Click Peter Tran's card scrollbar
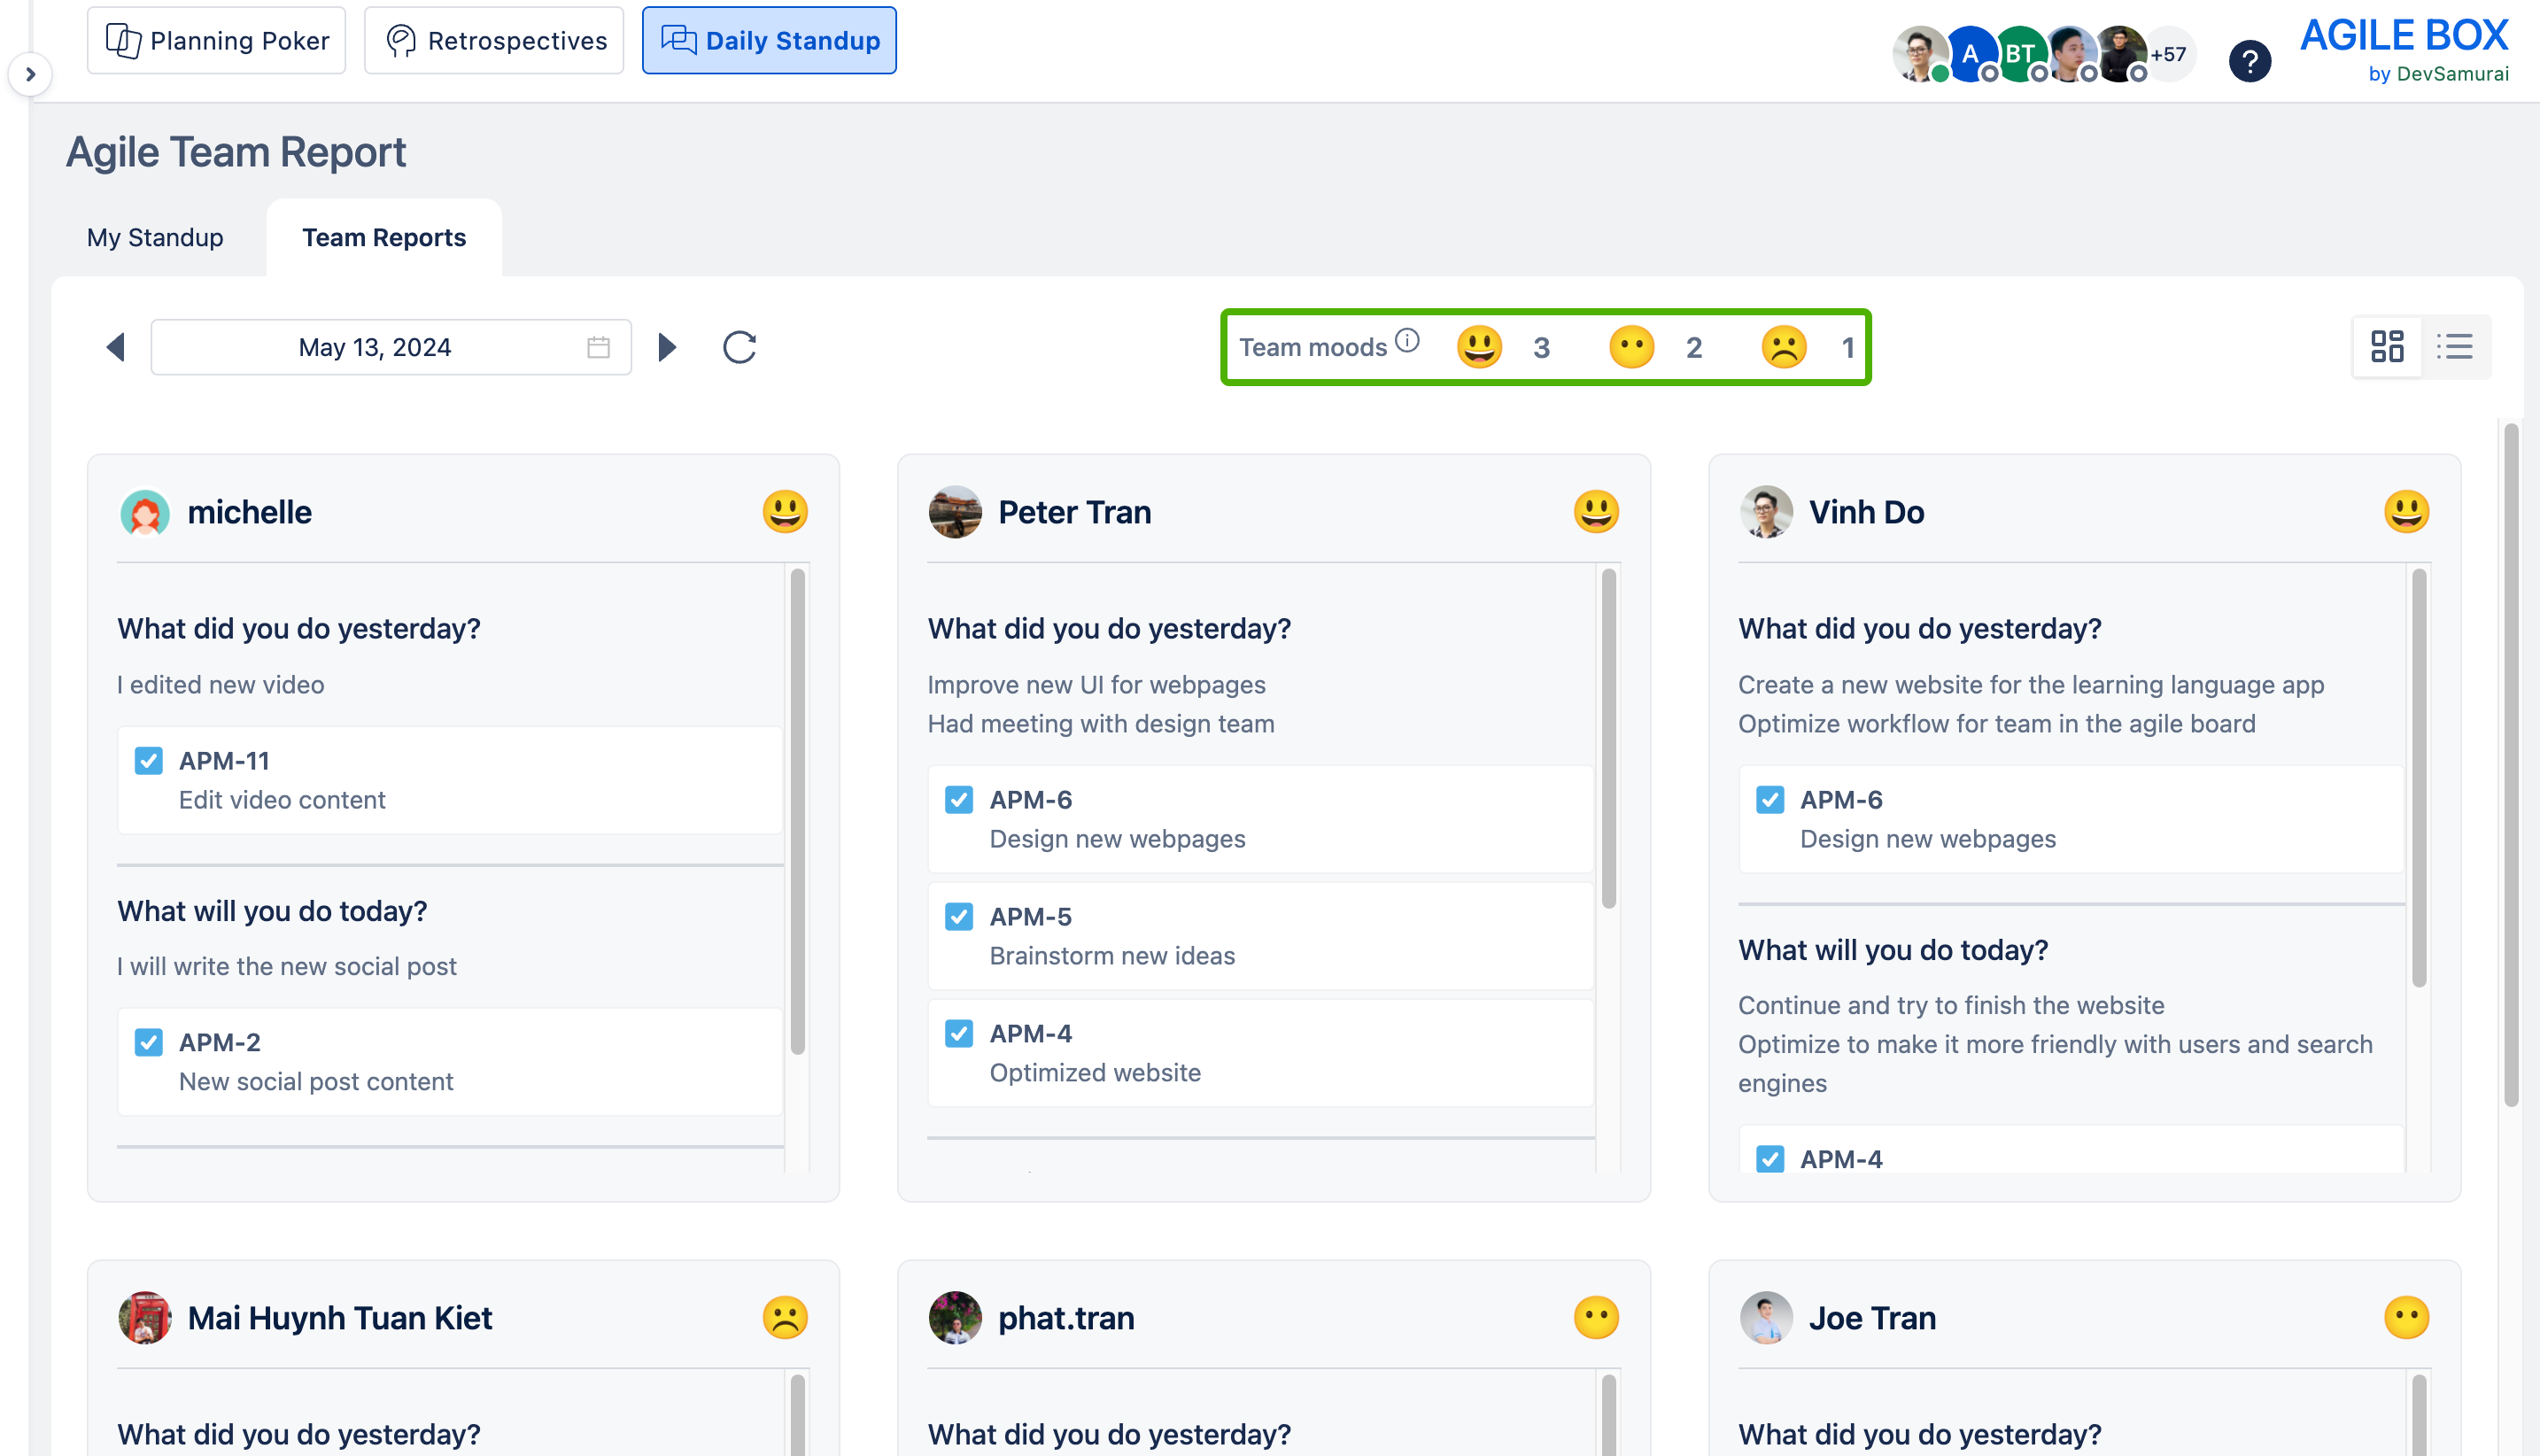Image resolution: width=2540 pixels, height=1456 pixels. click(x=1608, y=738)
